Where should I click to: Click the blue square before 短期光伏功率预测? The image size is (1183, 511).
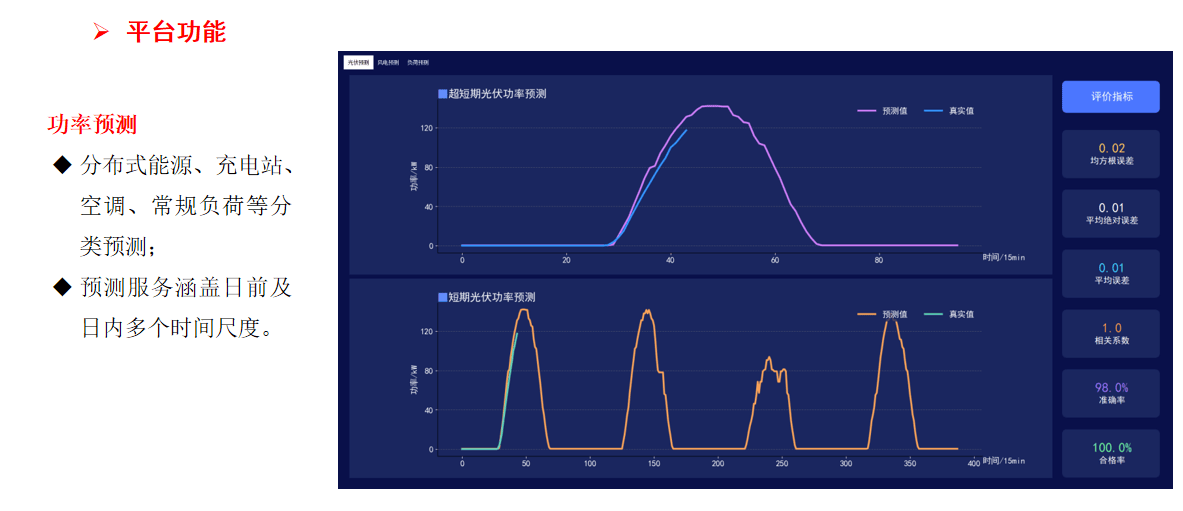coord(442,297)
